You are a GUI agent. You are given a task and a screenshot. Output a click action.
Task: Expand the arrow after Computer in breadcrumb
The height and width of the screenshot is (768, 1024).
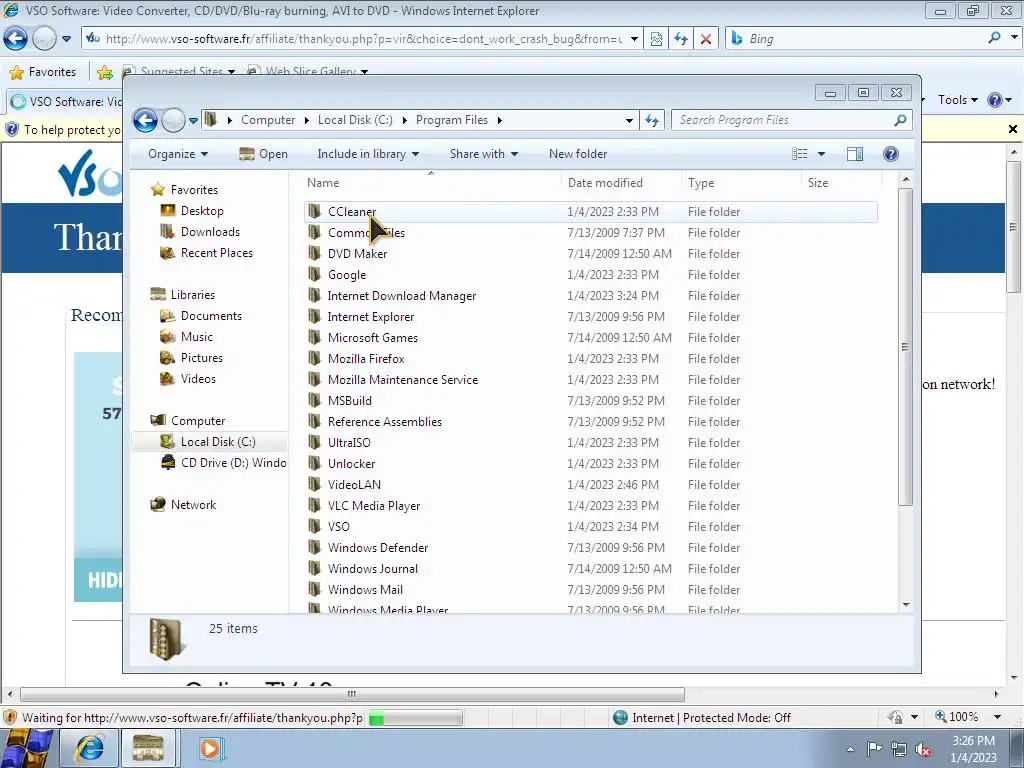(x=306, y=120)
